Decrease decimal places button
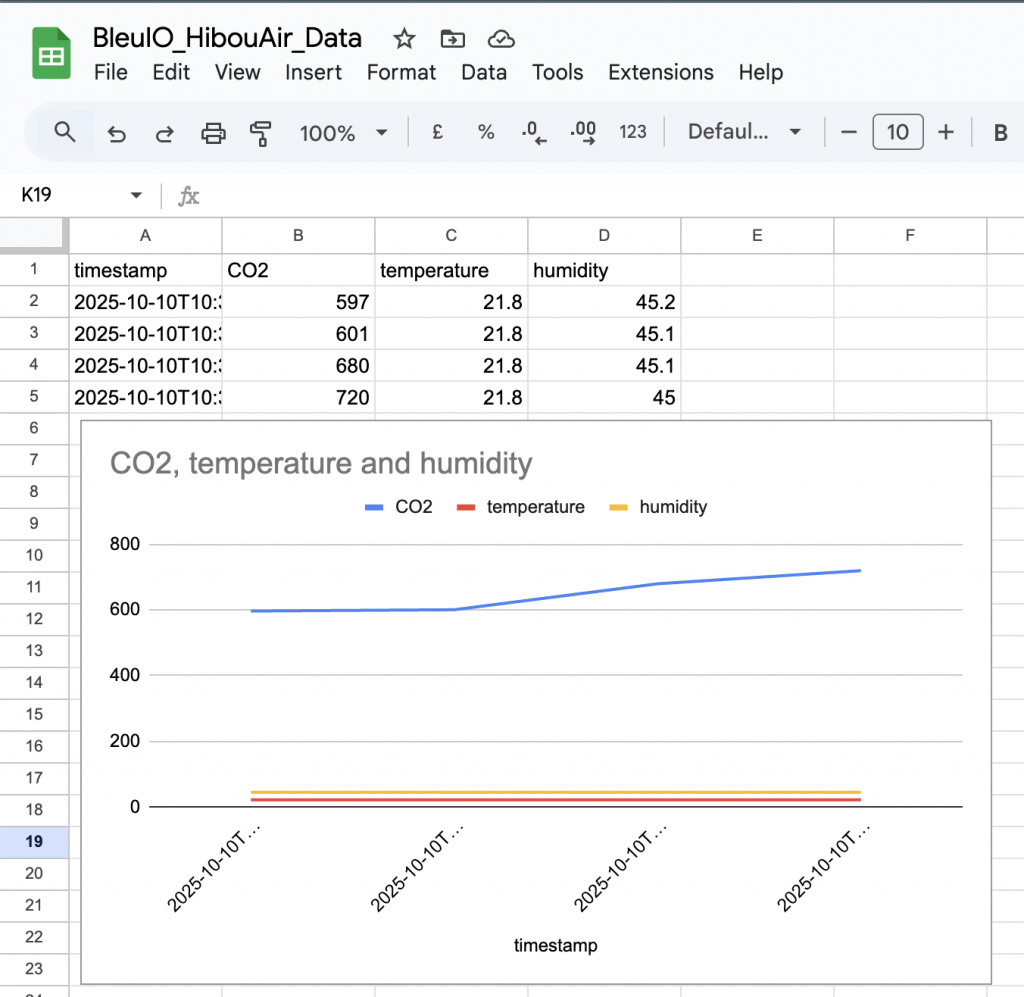Screen dimensions: 1024x997 click(x=534, y=132)
